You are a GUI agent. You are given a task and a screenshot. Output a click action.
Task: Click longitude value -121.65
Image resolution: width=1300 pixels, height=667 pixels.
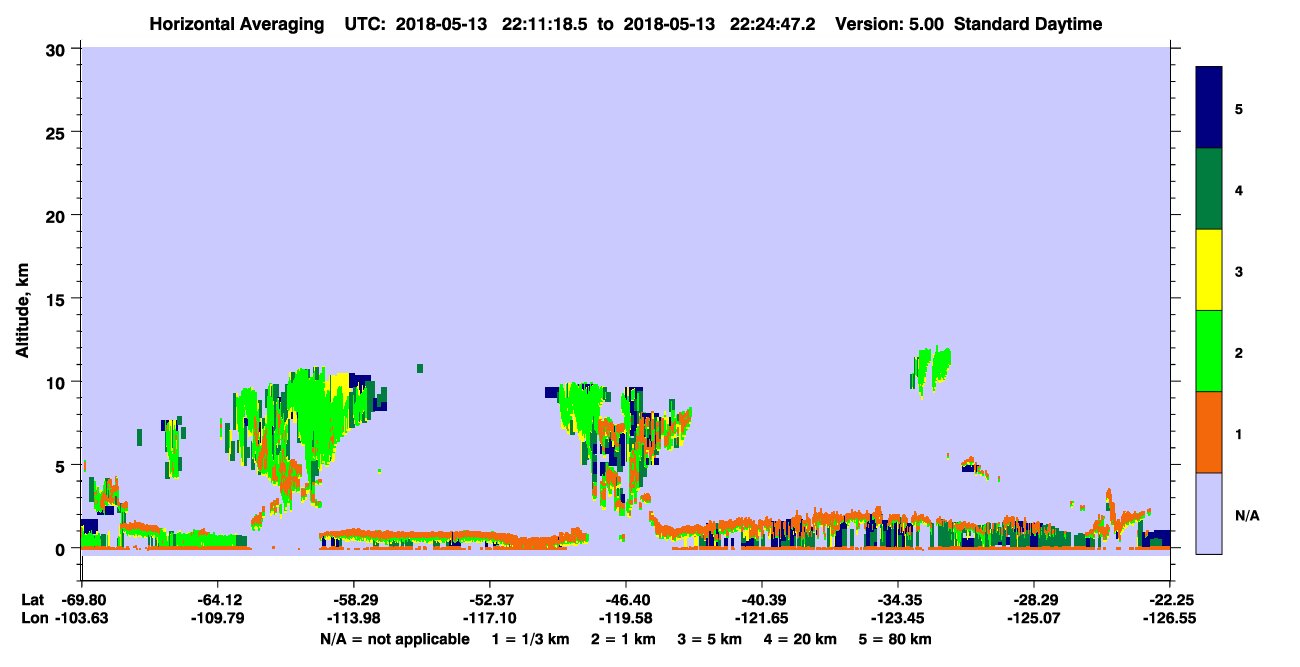pyautogui.click(x=762, y=618)
